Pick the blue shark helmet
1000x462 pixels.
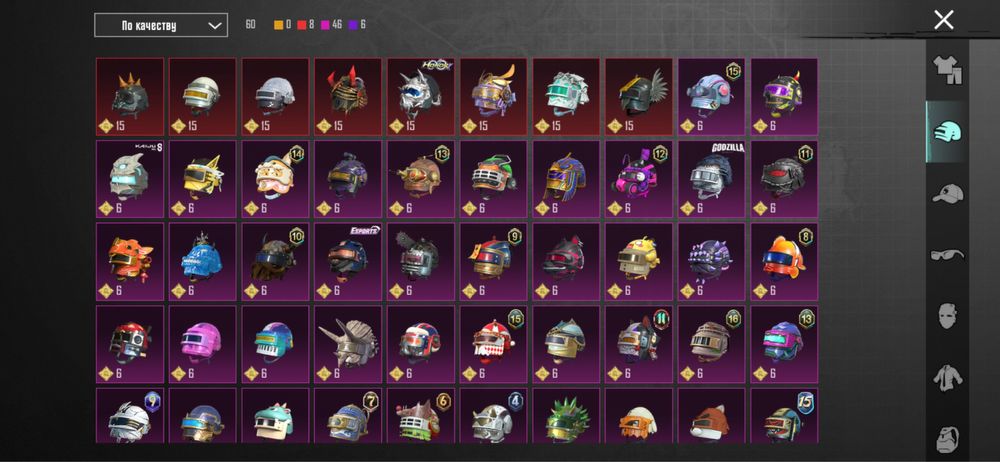click(x=202, y=261)
